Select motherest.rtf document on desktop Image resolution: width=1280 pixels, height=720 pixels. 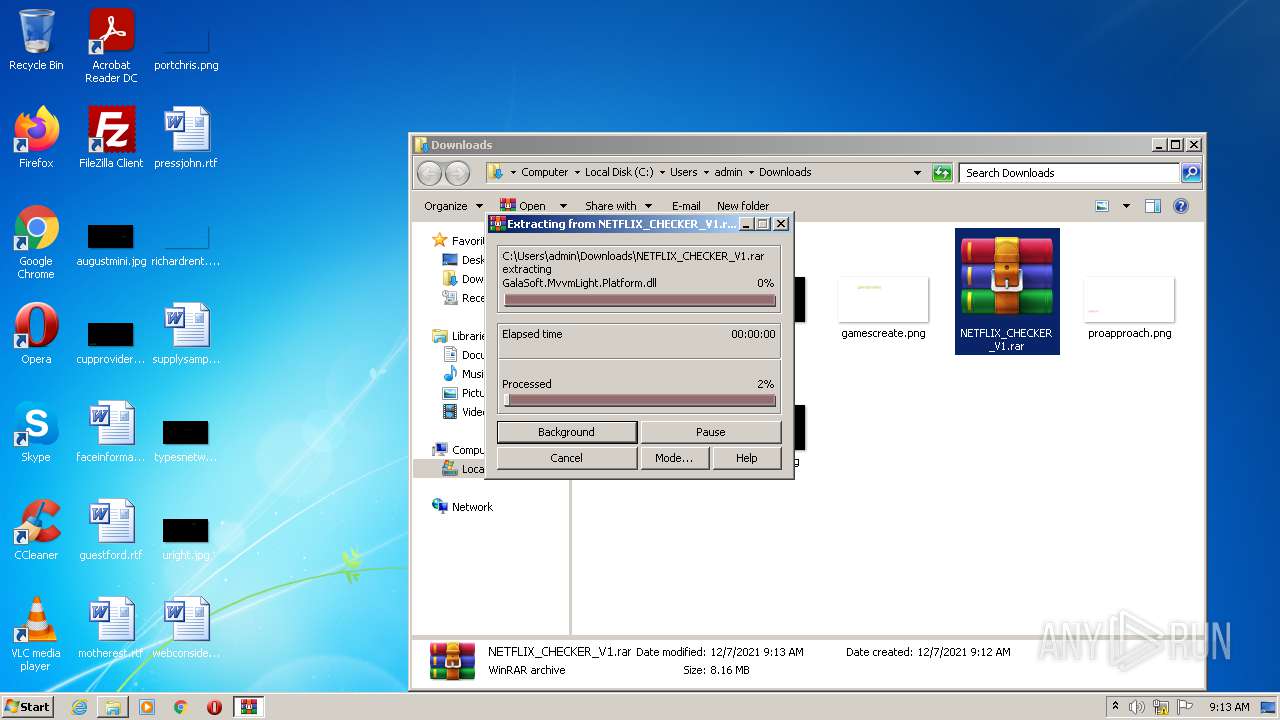coord(111,628)
